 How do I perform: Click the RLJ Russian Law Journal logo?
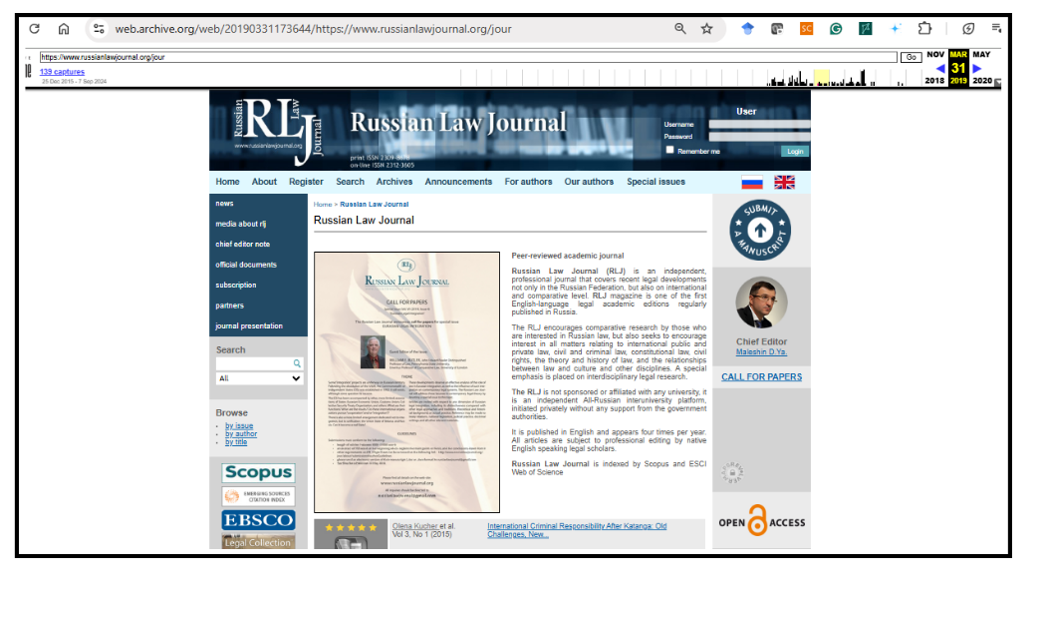coord(278,131)
